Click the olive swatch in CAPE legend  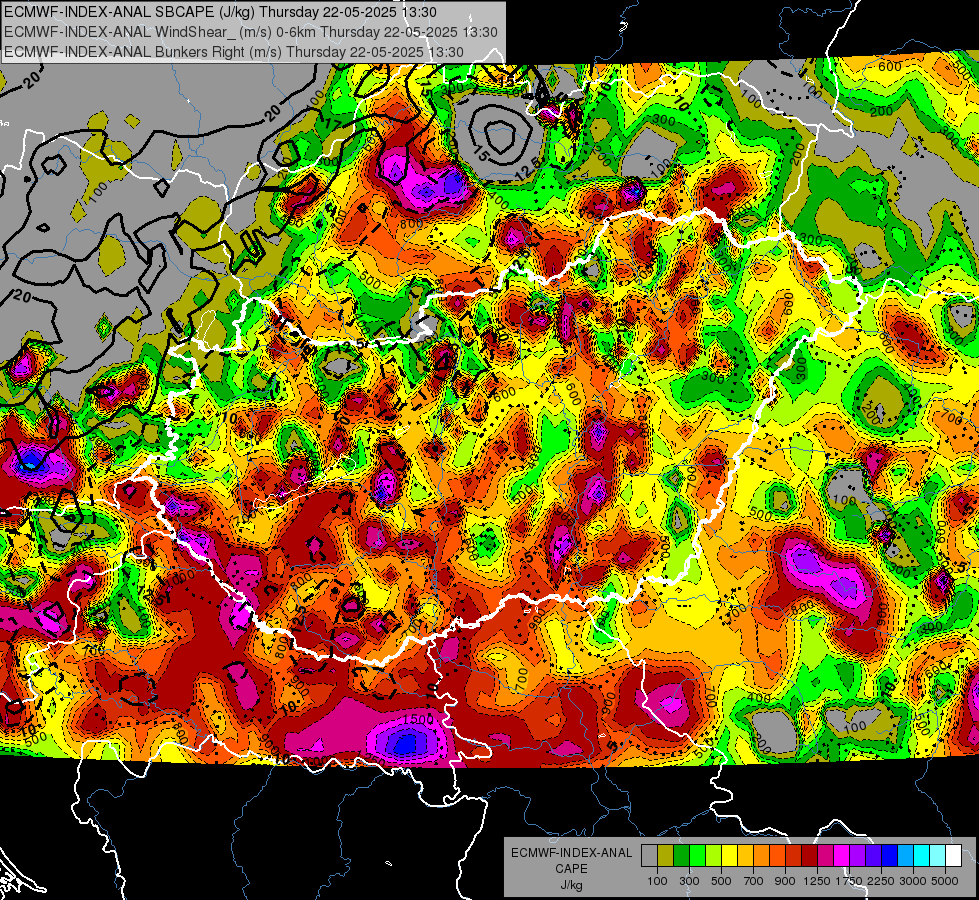[x=665, y=856]
